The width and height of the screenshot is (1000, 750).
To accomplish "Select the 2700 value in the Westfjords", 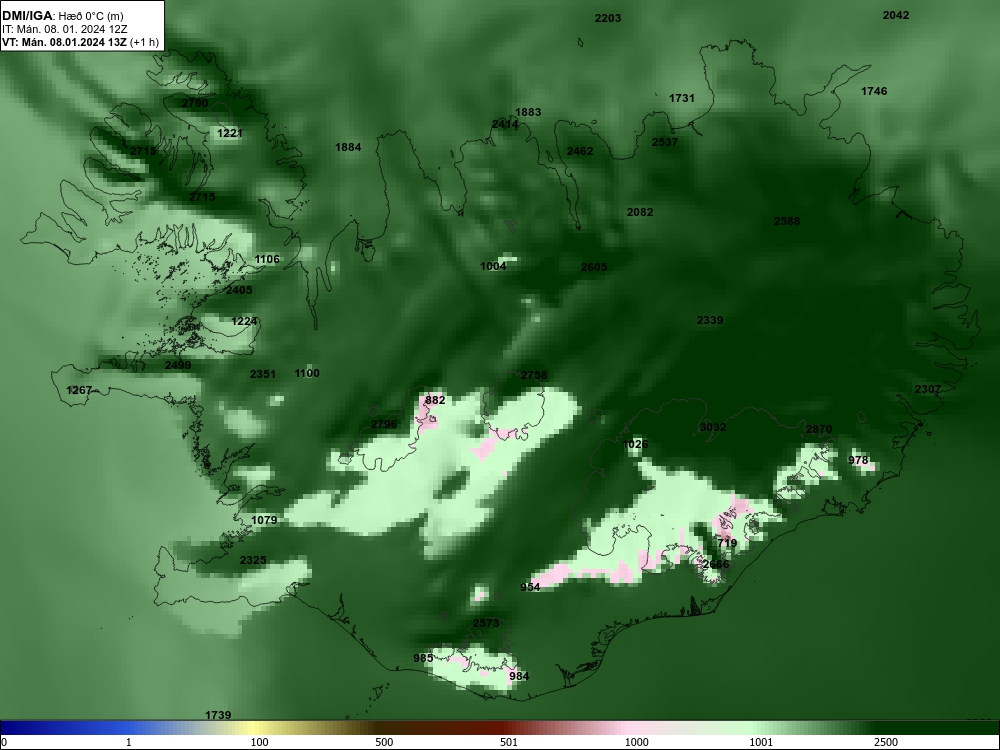I will [x=195, y=103].
